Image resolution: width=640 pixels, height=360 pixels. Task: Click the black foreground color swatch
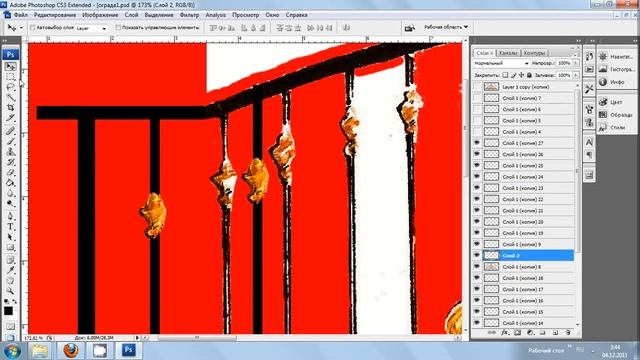8,311
